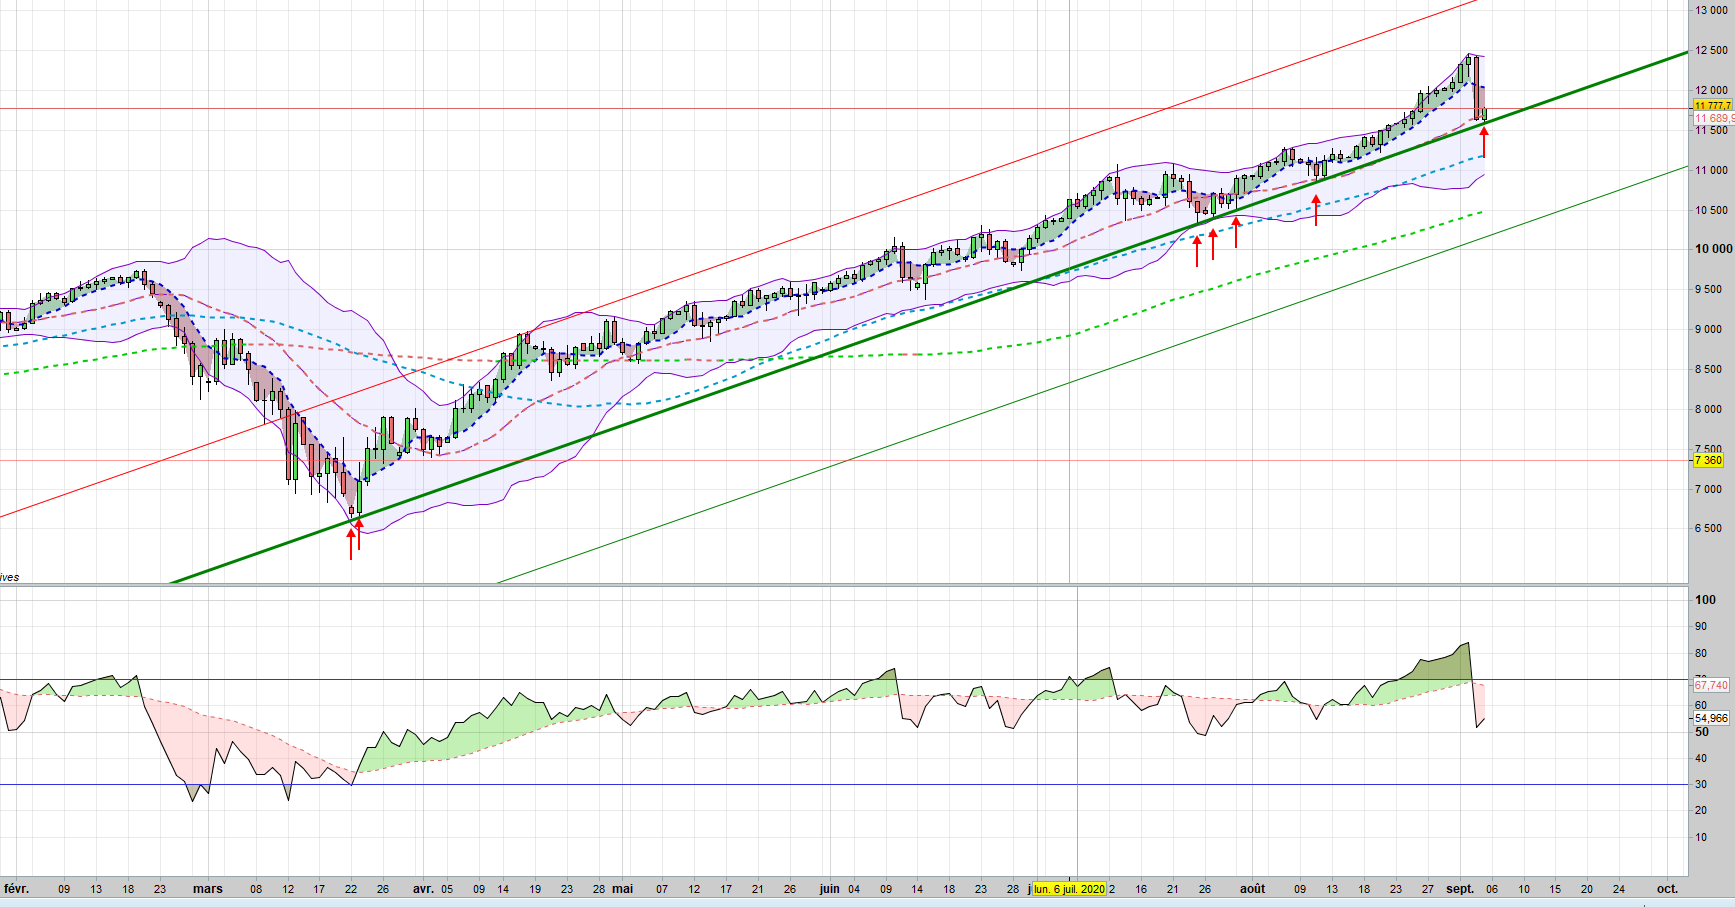This screenshot has height=907, width=1735.
Task: Click the 90 label on the oscillator scale
Action: click(x=1701, y=626)
